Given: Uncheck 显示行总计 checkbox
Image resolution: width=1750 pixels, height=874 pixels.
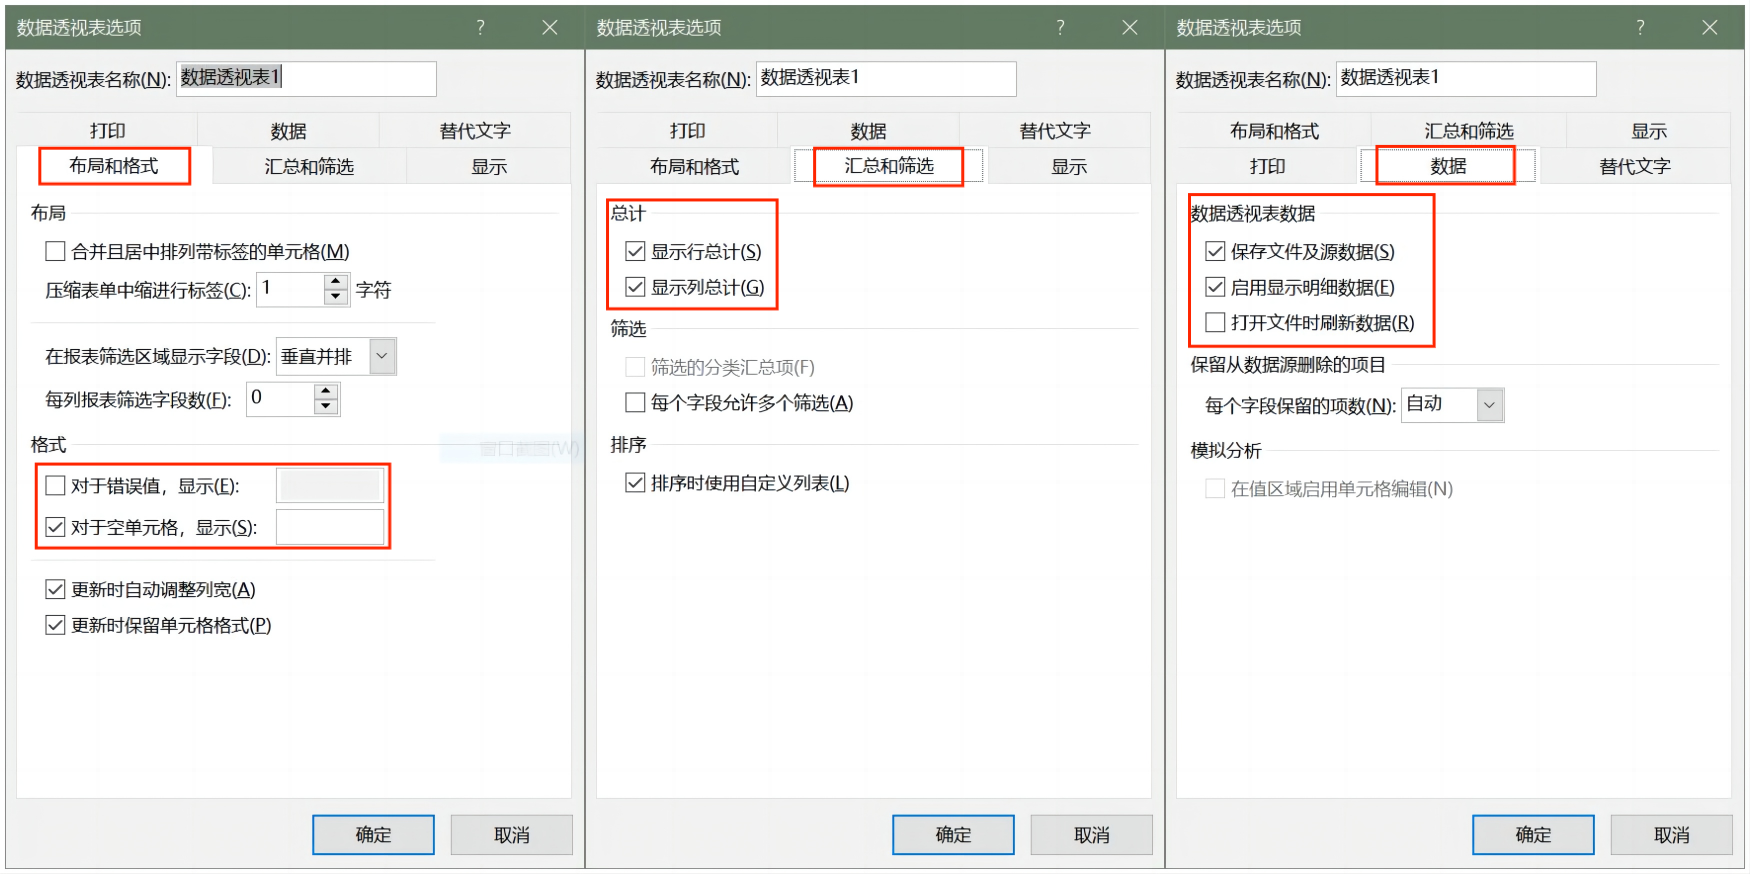Looking at the screenshot, I should pyautogui.click(x=635, y=252).
